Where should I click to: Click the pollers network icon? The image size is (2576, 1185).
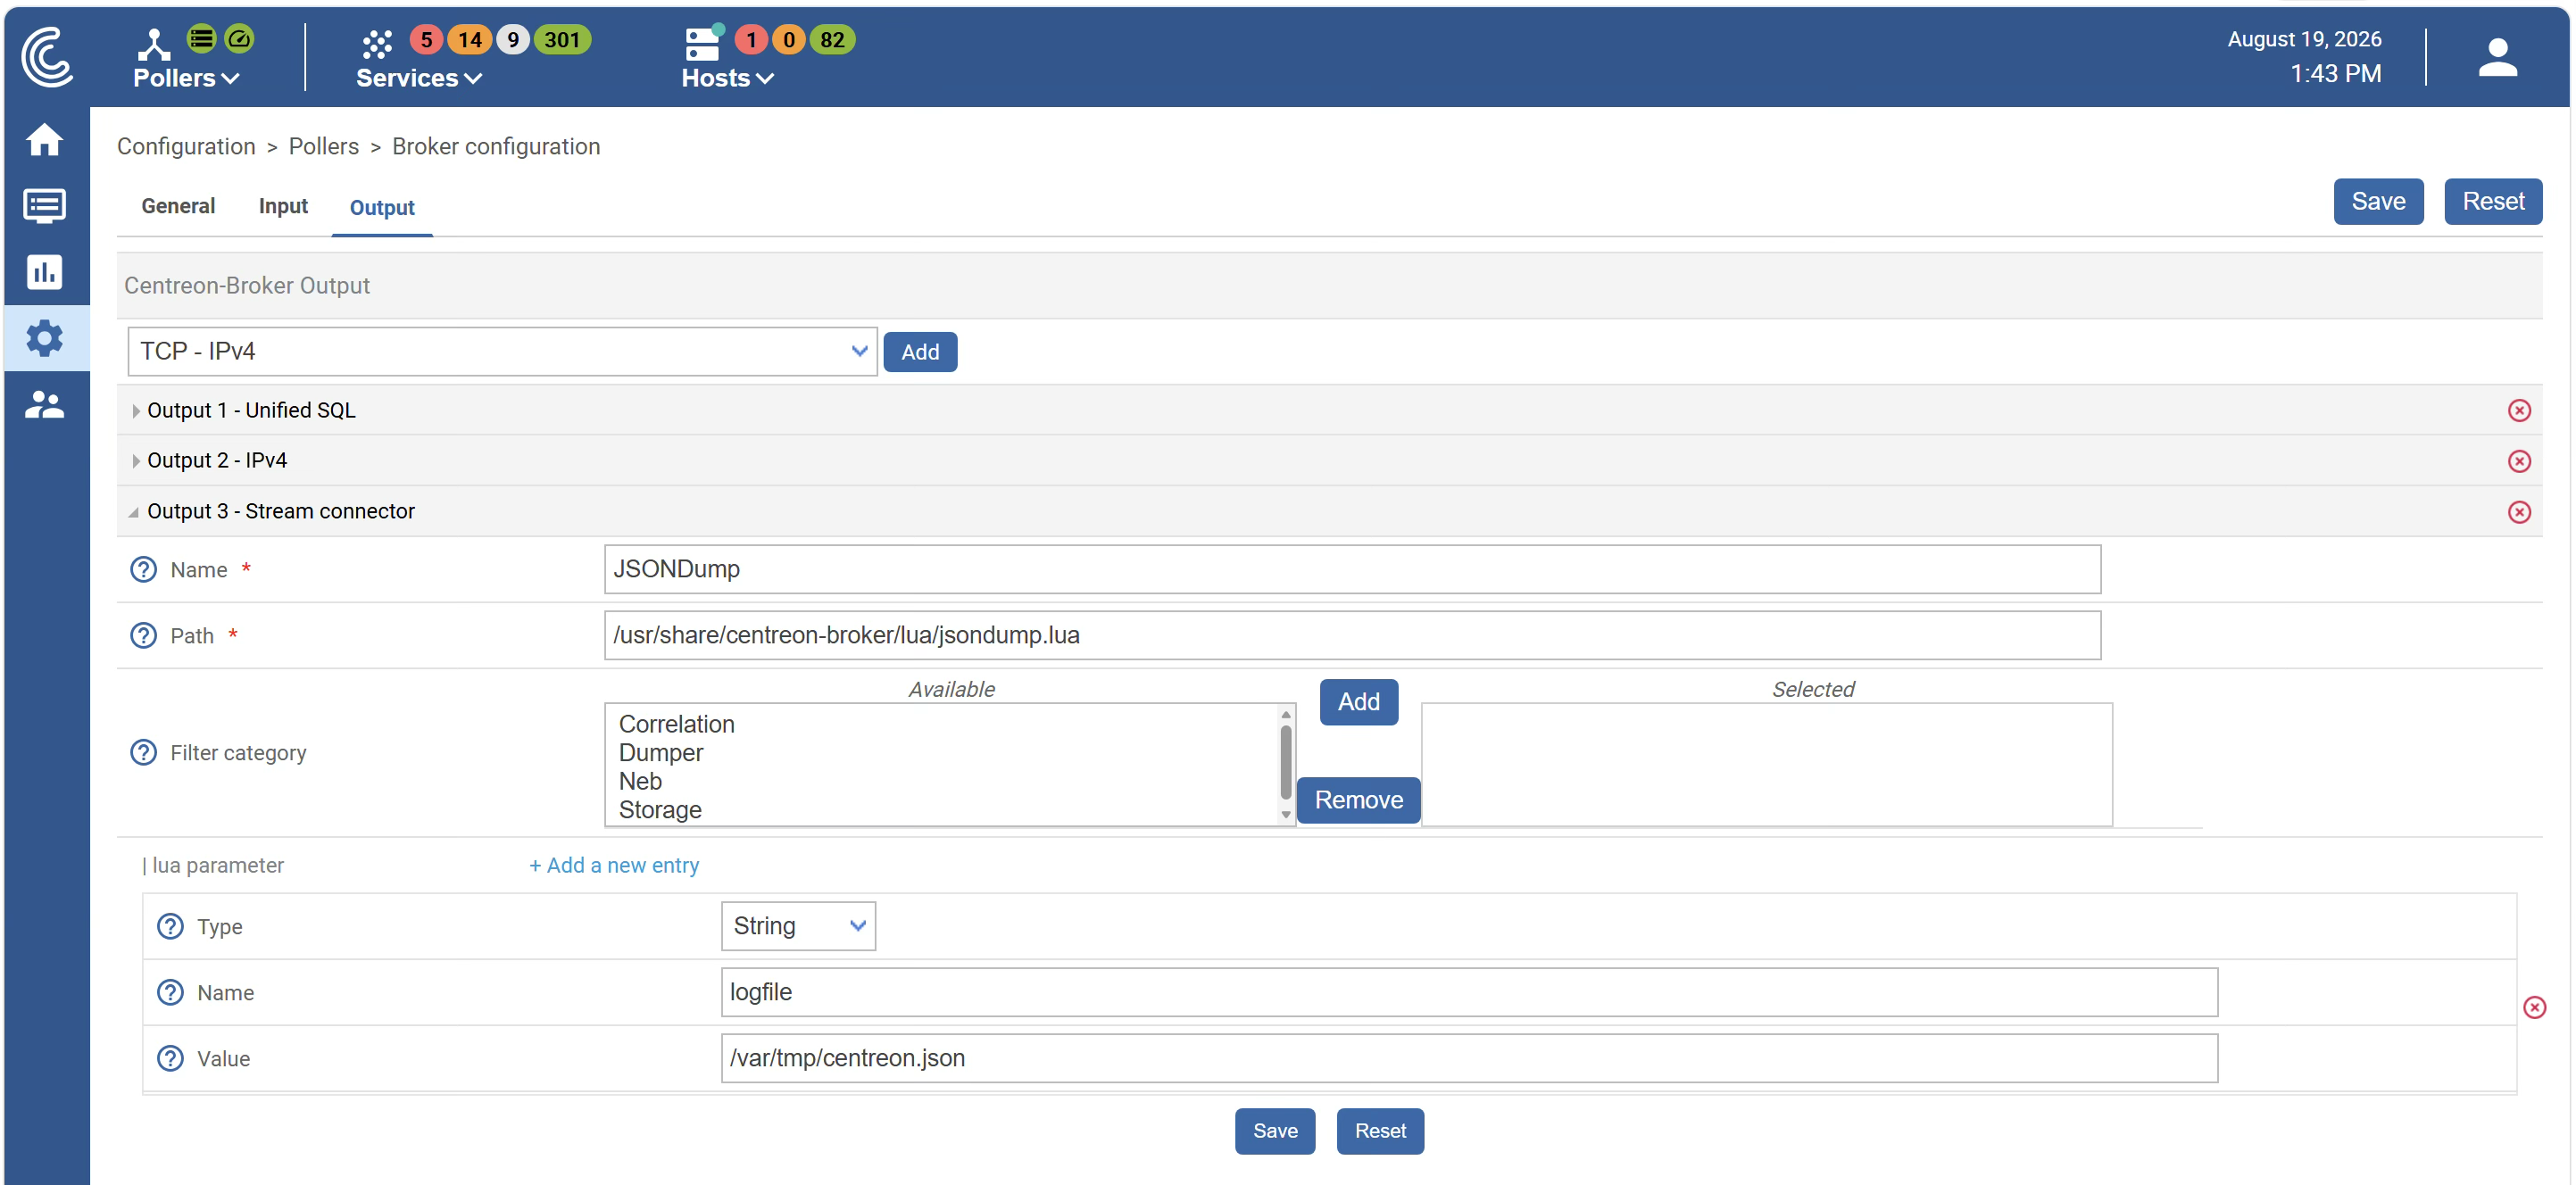154,44
